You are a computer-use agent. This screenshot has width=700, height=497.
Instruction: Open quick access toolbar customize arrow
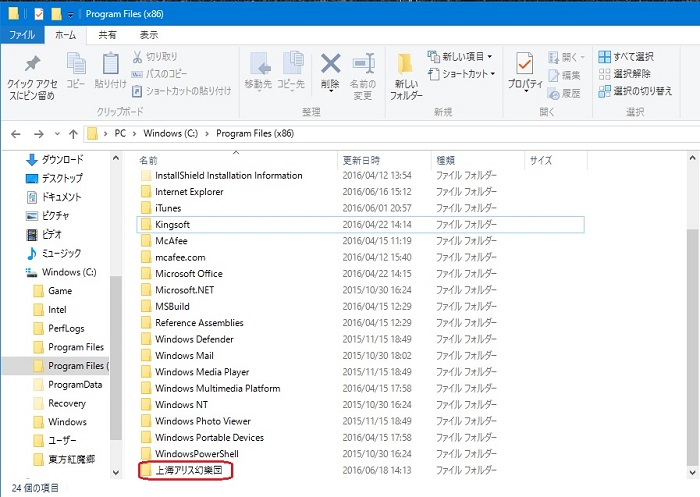click(71, 15)
